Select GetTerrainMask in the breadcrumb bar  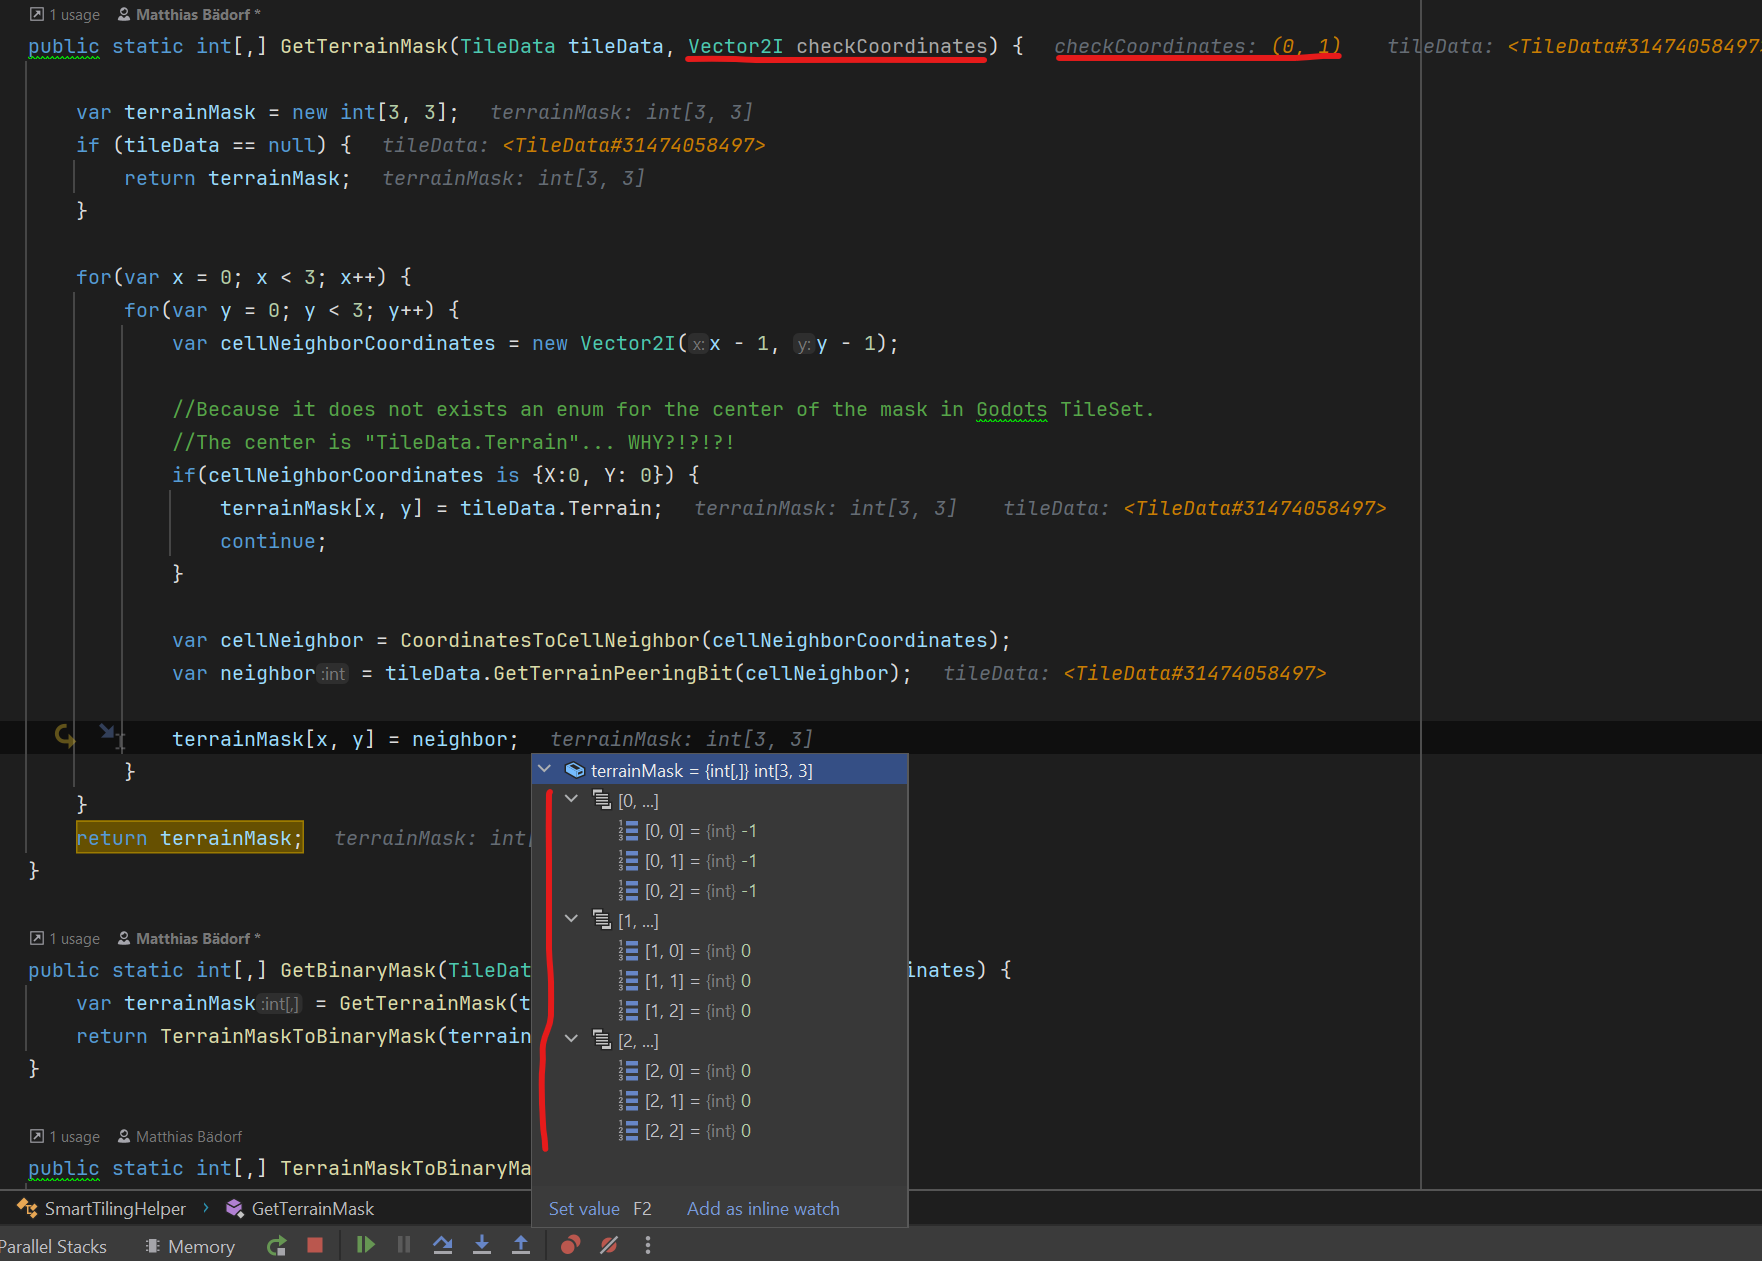coord(300,1208)
